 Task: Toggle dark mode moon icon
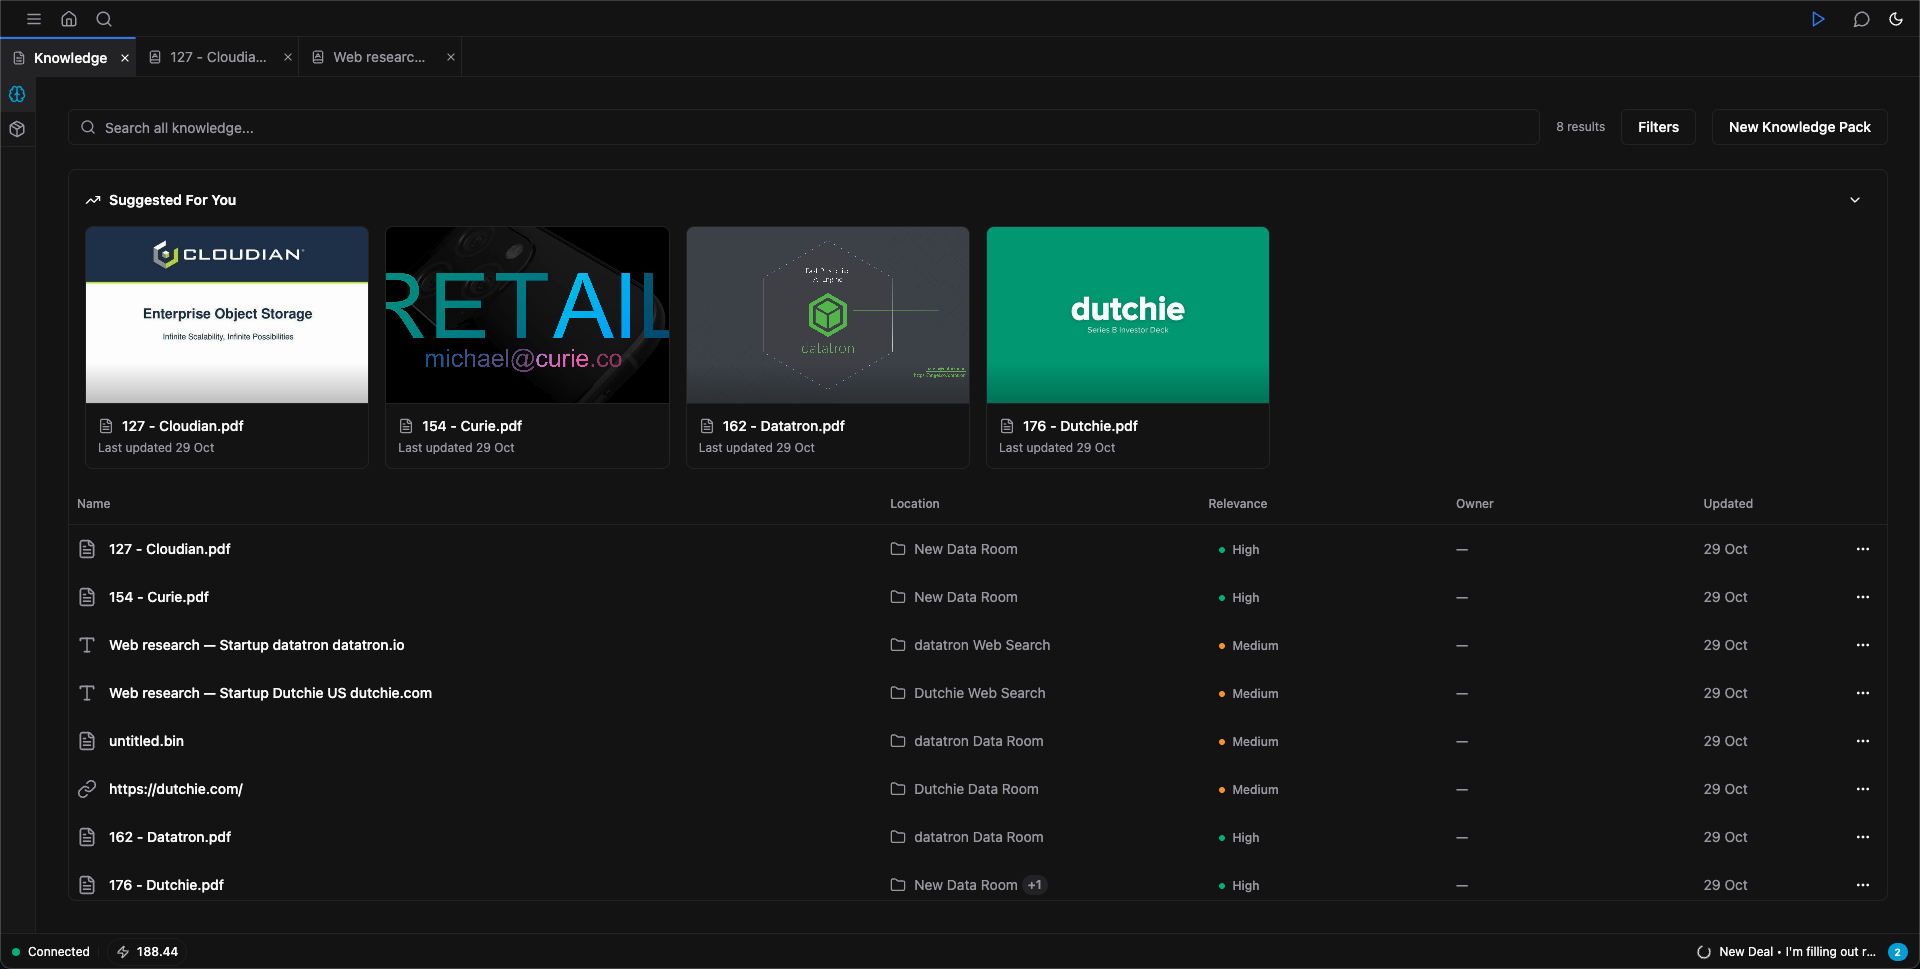click(1896, 19)
